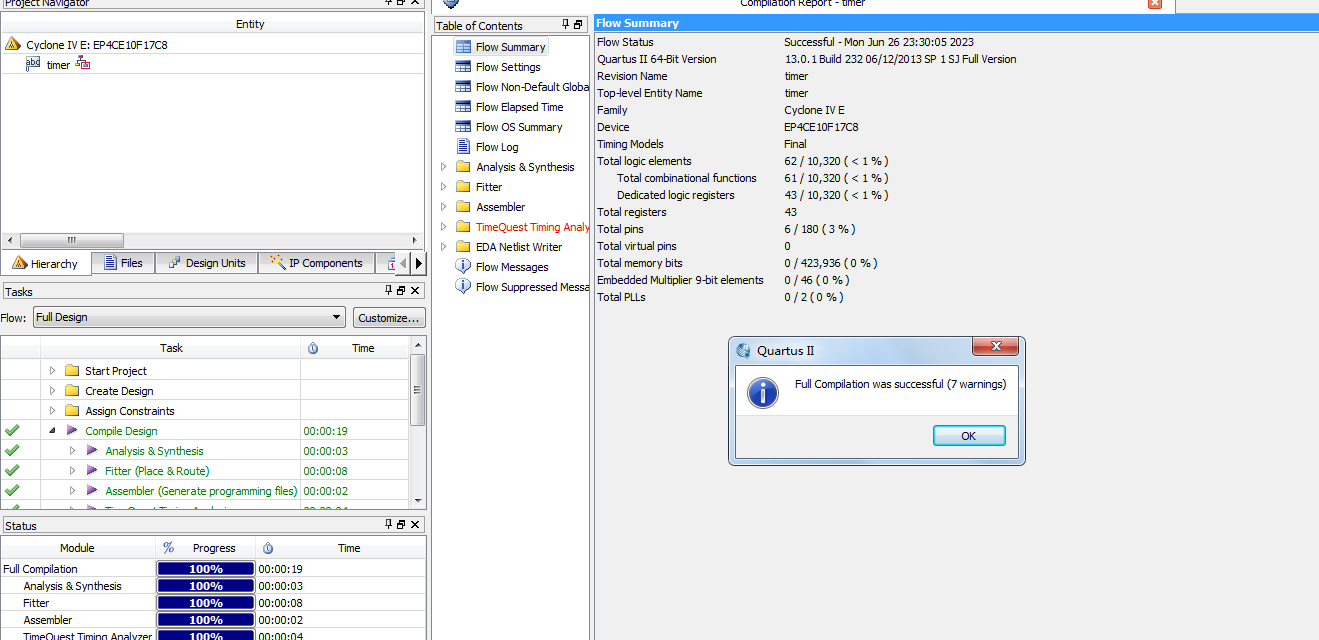Expand Fitter in Table of Contents
Image resolution: width=1319 pixels, height=640 pixels.
[444, 187]
